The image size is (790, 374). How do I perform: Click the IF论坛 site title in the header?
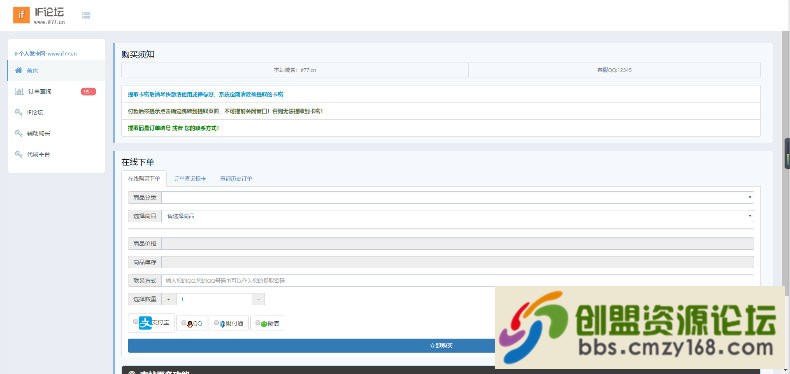(49, 13)
